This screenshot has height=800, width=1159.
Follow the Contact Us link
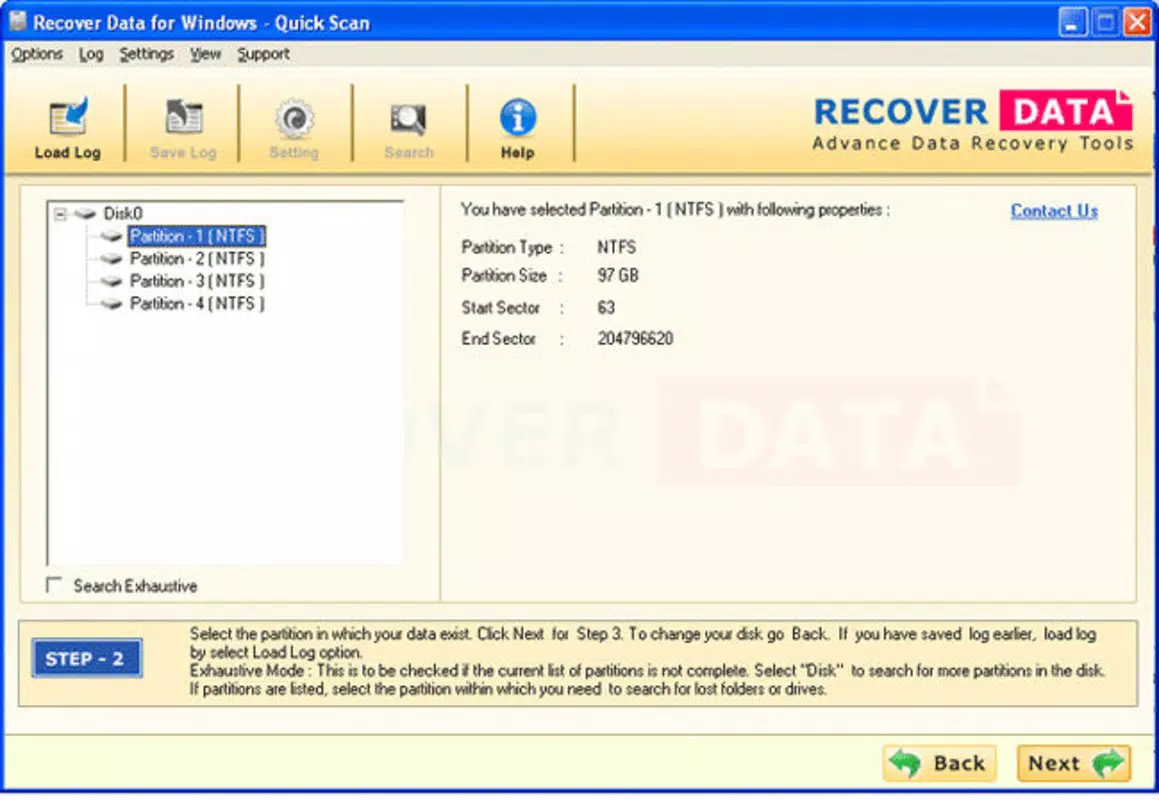click(1054, 211)
